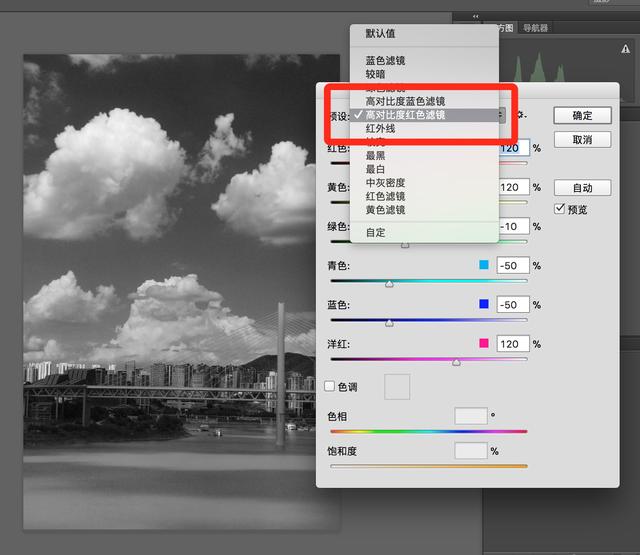Viewport: 640px width, 555px height.
Task: Click the magenta slider handle
Action: [x=456, y=362]
